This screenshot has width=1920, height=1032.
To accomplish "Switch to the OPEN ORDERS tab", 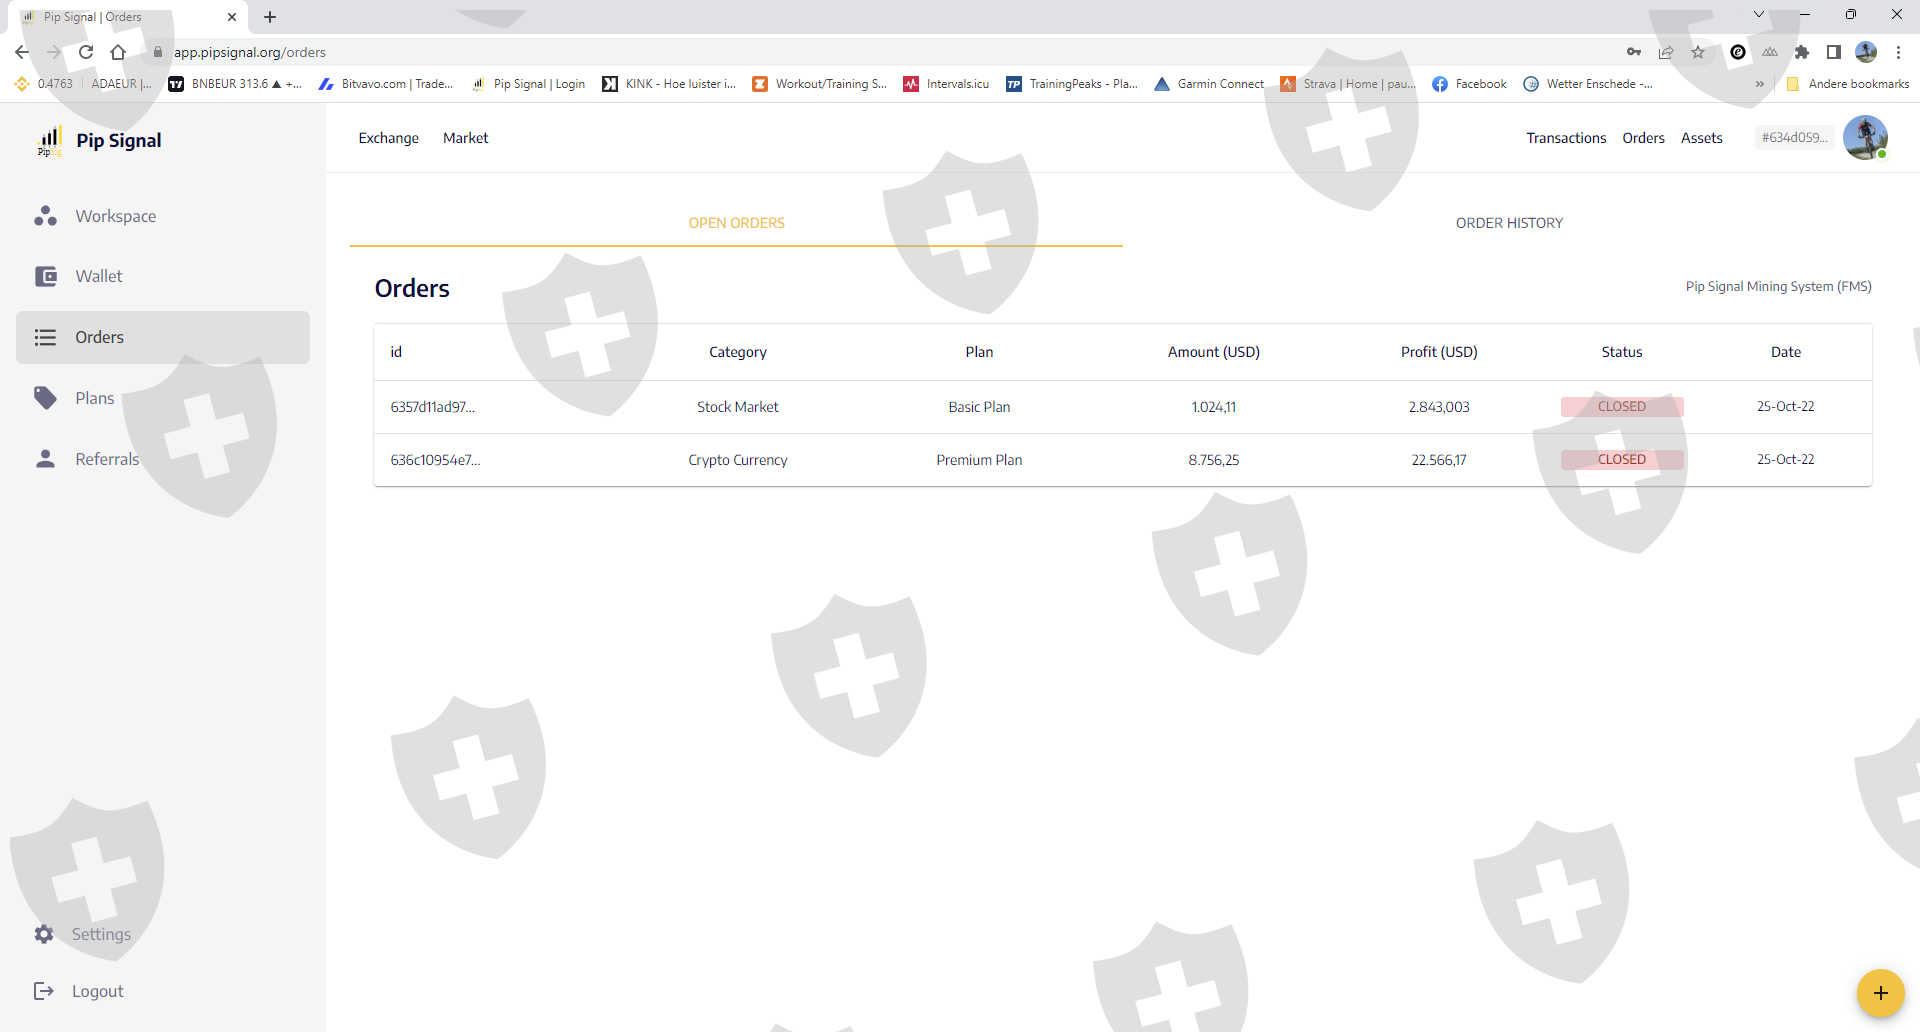I will click(x=736, y=223).
